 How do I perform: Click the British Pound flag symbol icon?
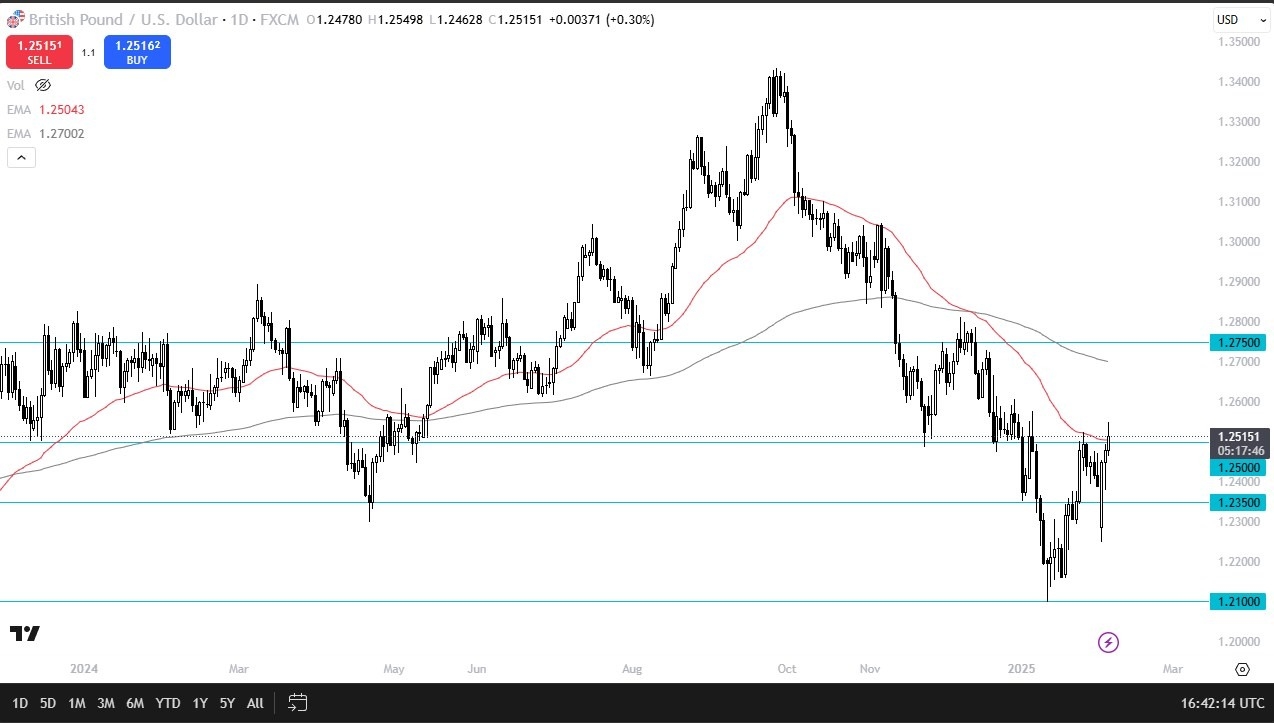pyautogui.click(x=14, y=19)
